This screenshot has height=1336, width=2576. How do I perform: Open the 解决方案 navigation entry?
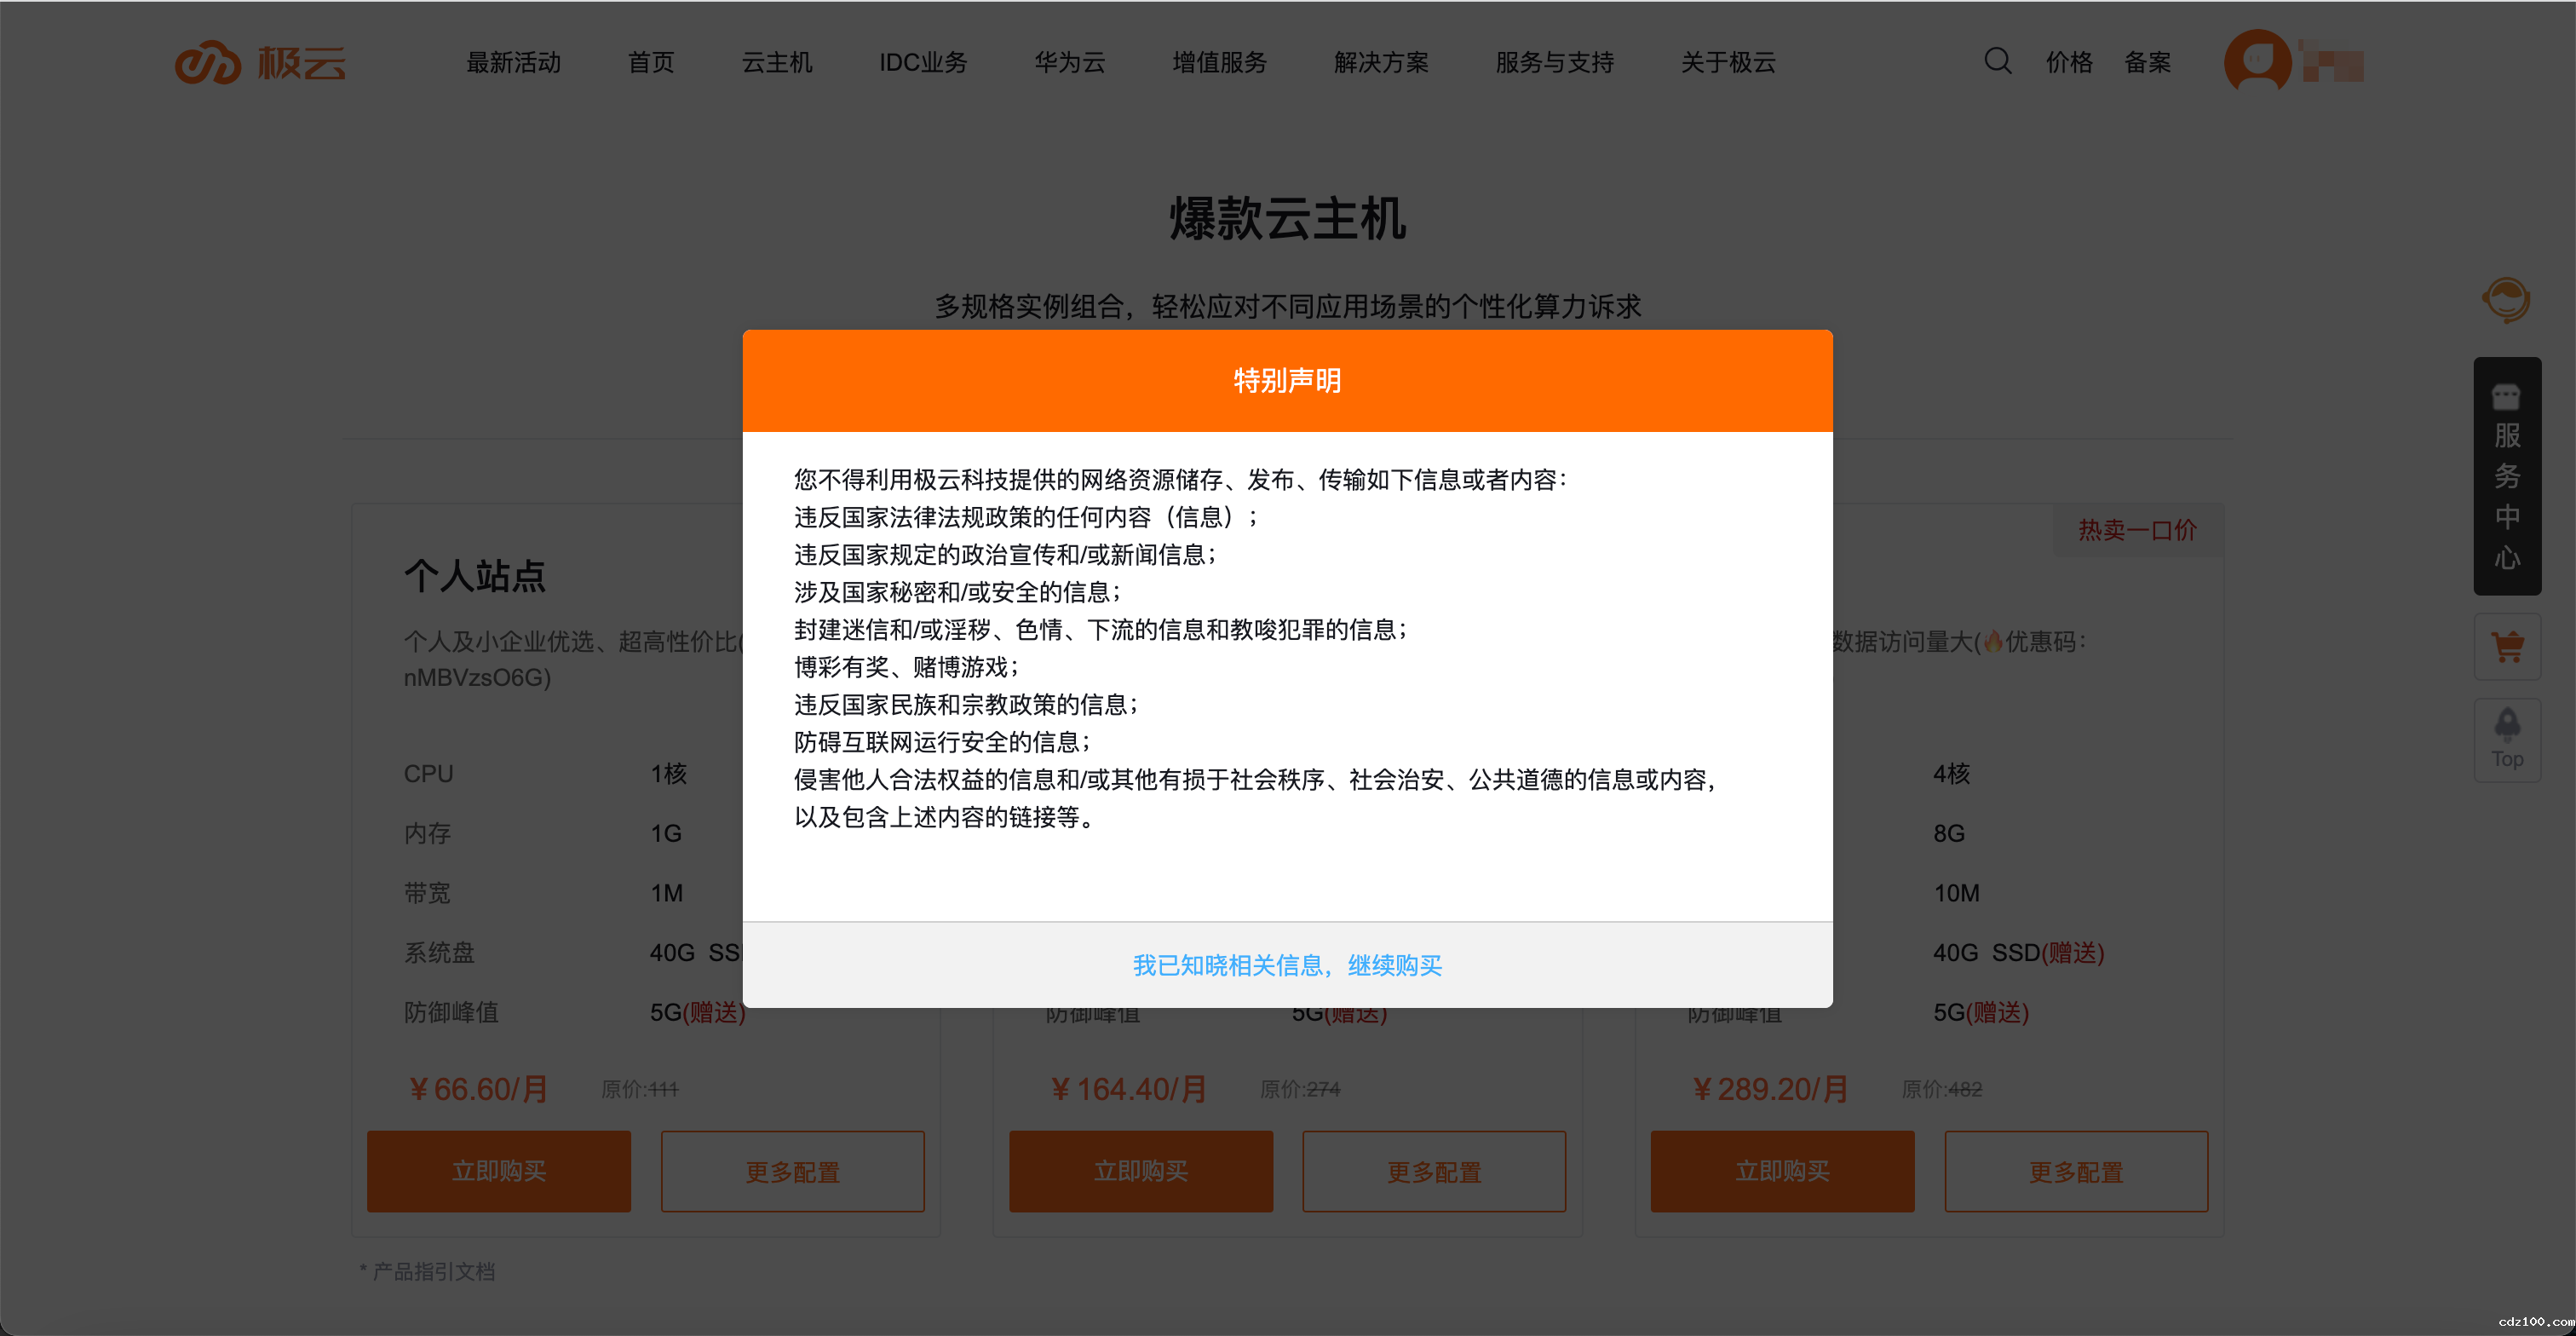[1380, 62]
